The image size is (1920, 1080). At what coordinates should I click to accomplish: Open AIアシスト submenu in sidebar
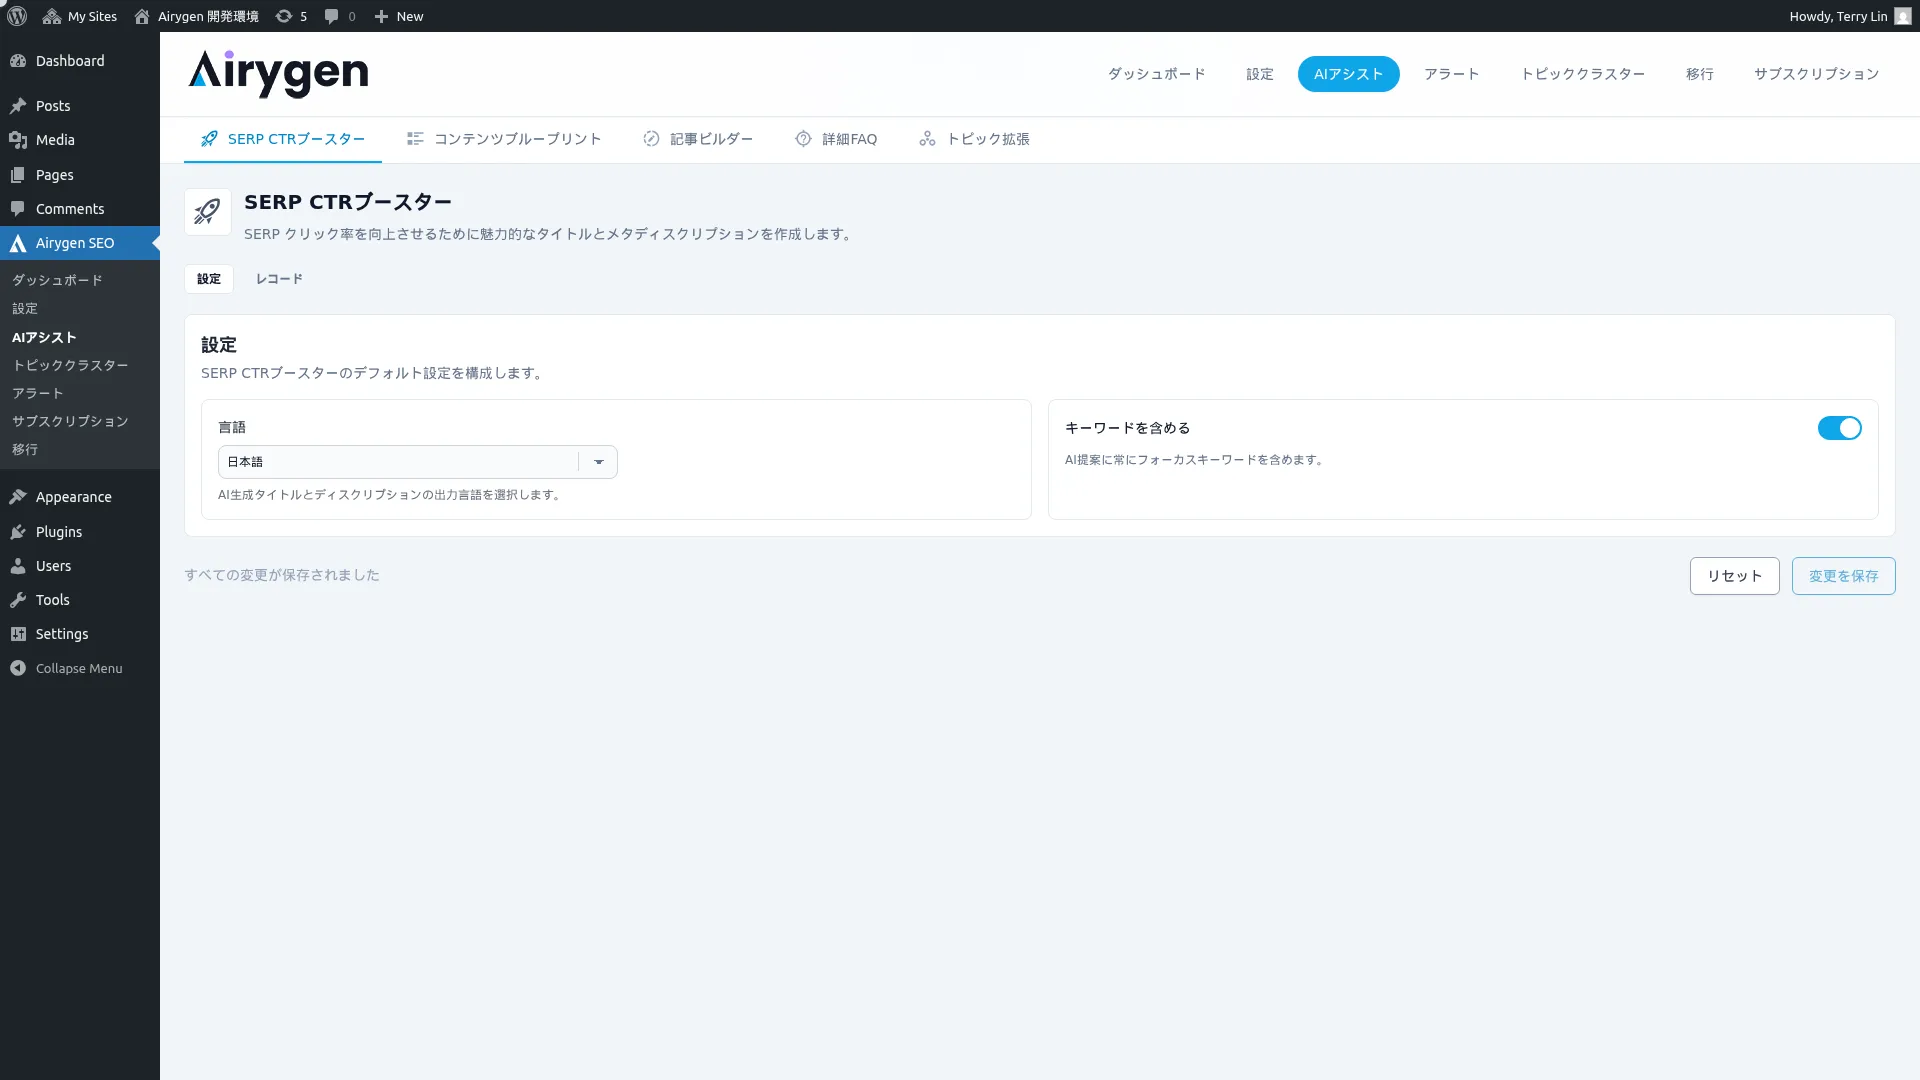tap(44, 337)
